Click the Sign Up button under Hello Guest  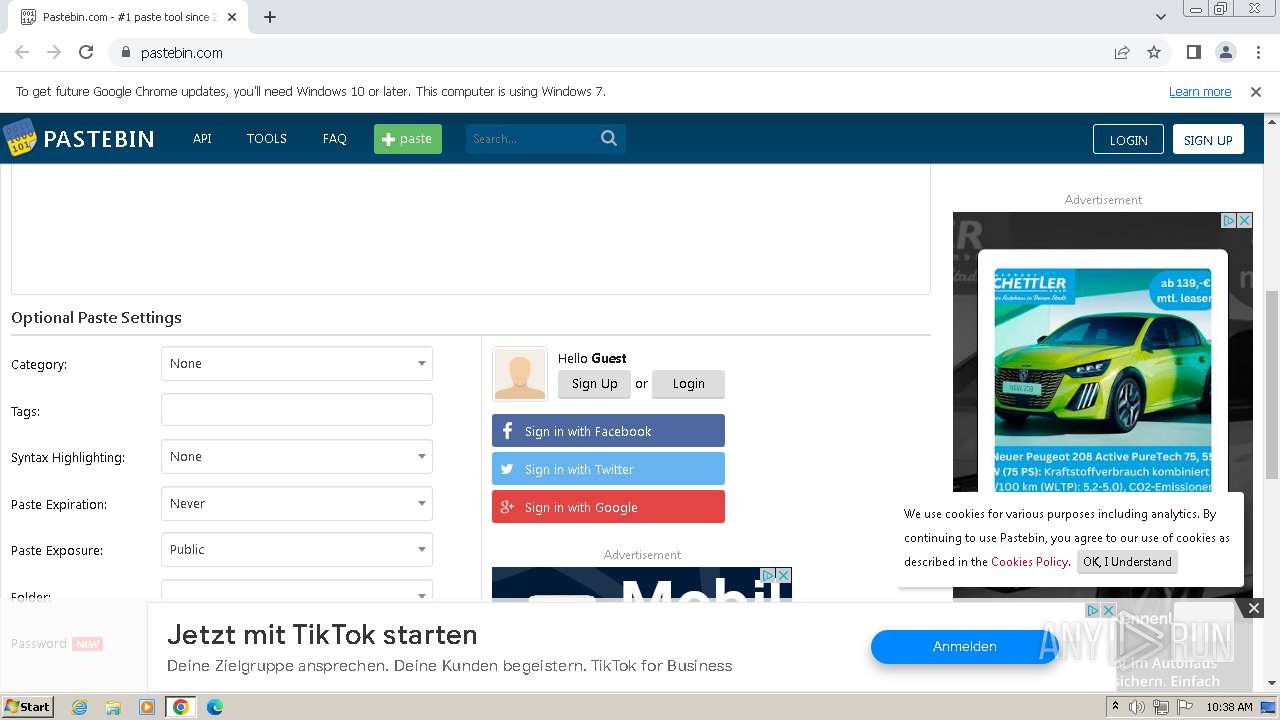[x=594, y=384]
